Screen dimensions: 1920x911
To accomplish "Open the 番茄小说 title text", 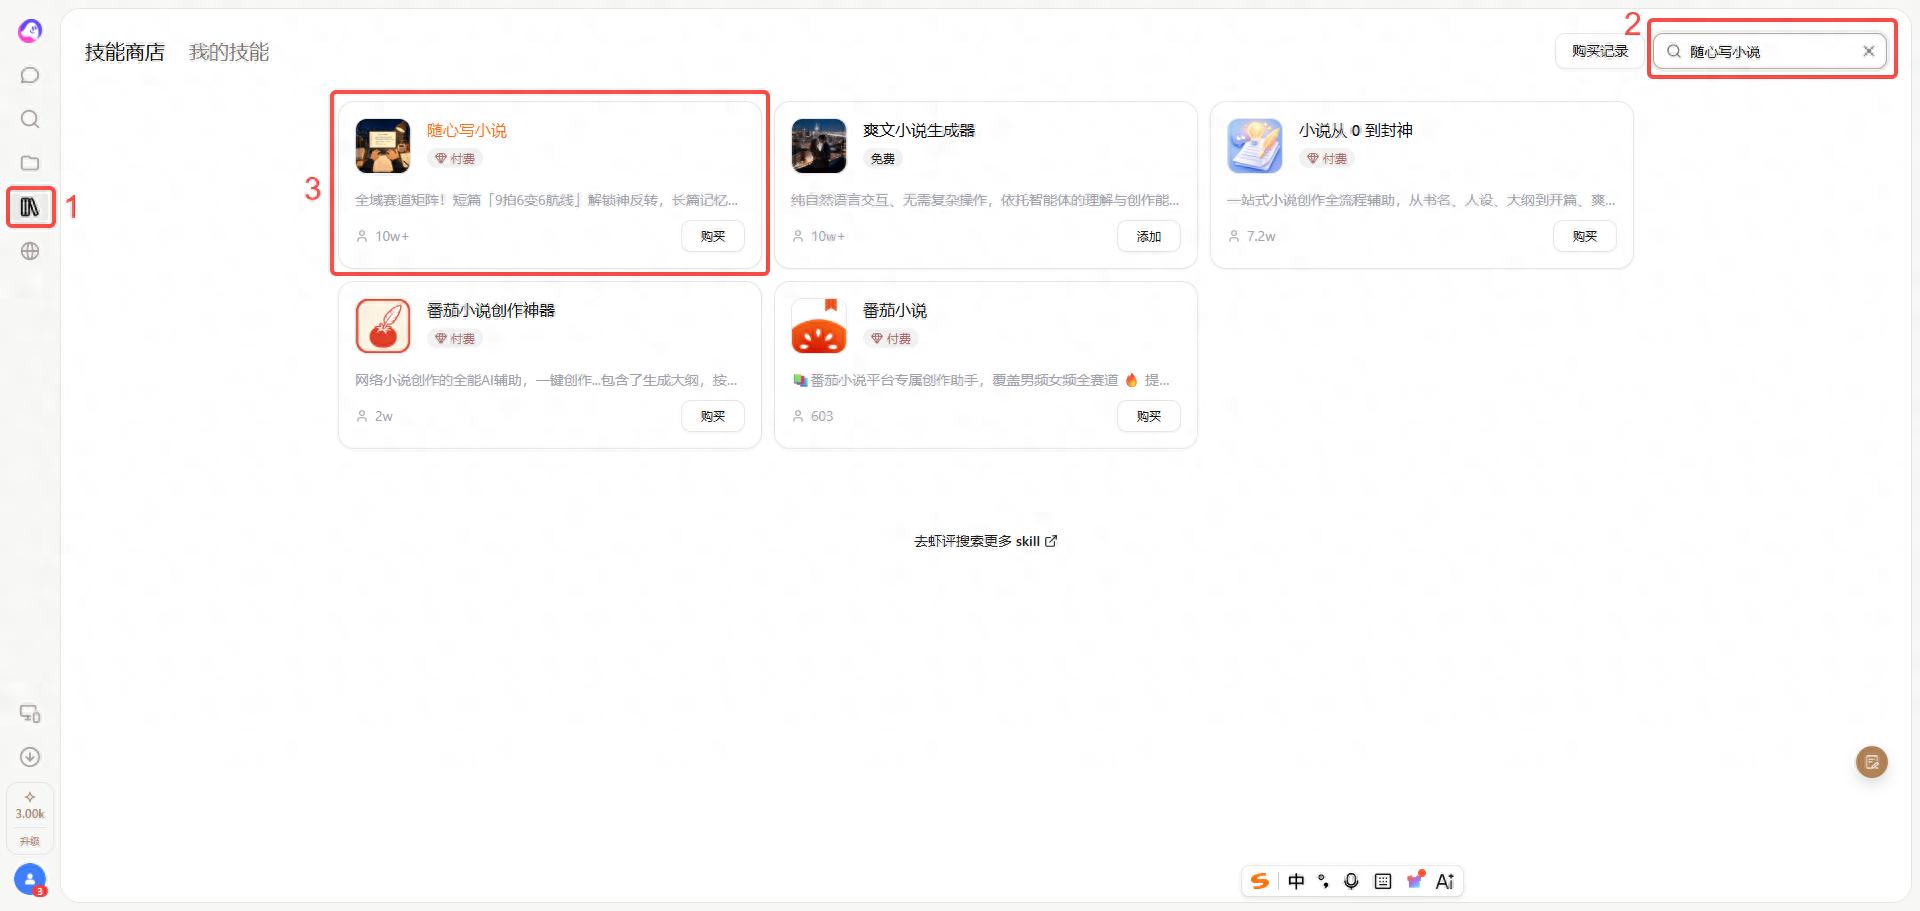I will coord(895,311).
